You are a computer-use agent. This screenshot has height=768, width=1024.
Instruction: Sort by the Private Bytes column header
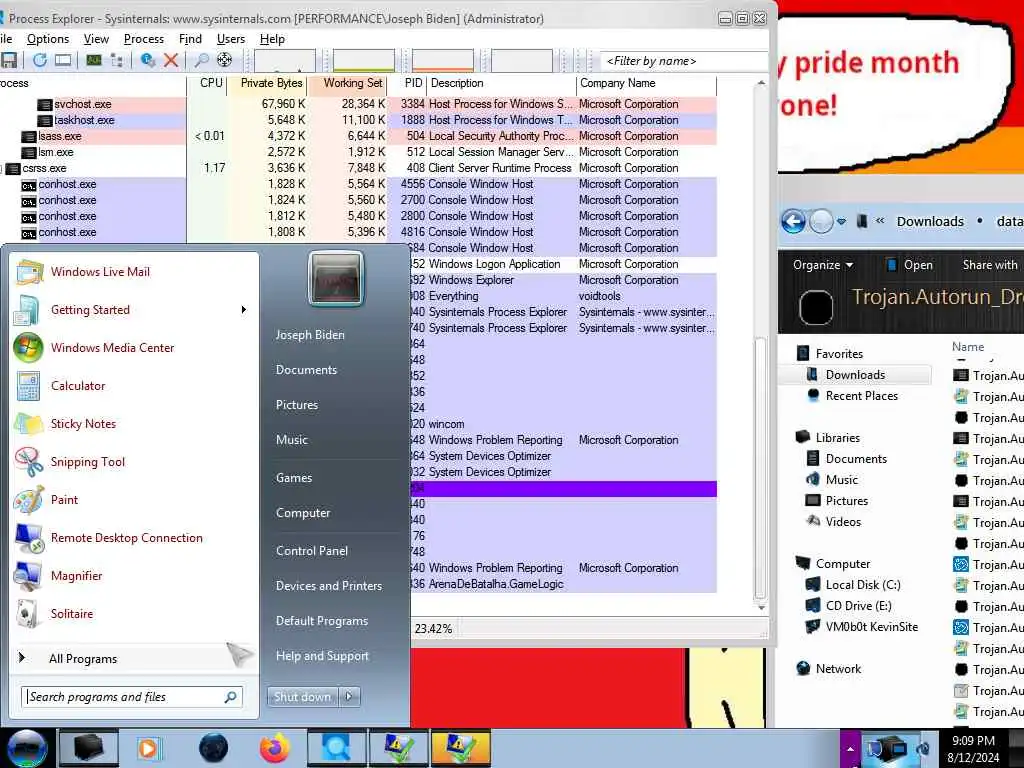pyautogui.click(x=267, y=84)
